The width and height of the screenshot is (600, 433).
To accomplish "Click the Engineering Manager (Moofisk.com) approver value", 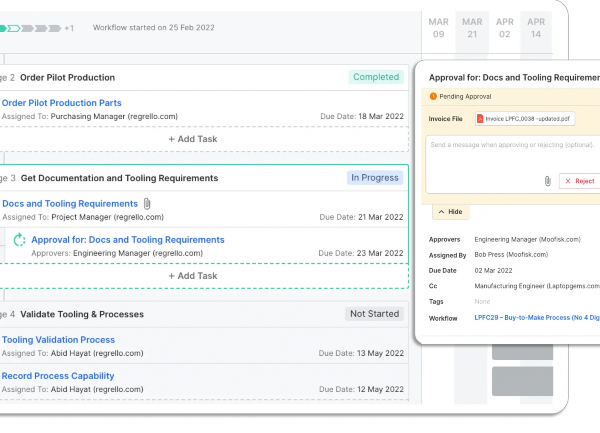I will (528, 239).
